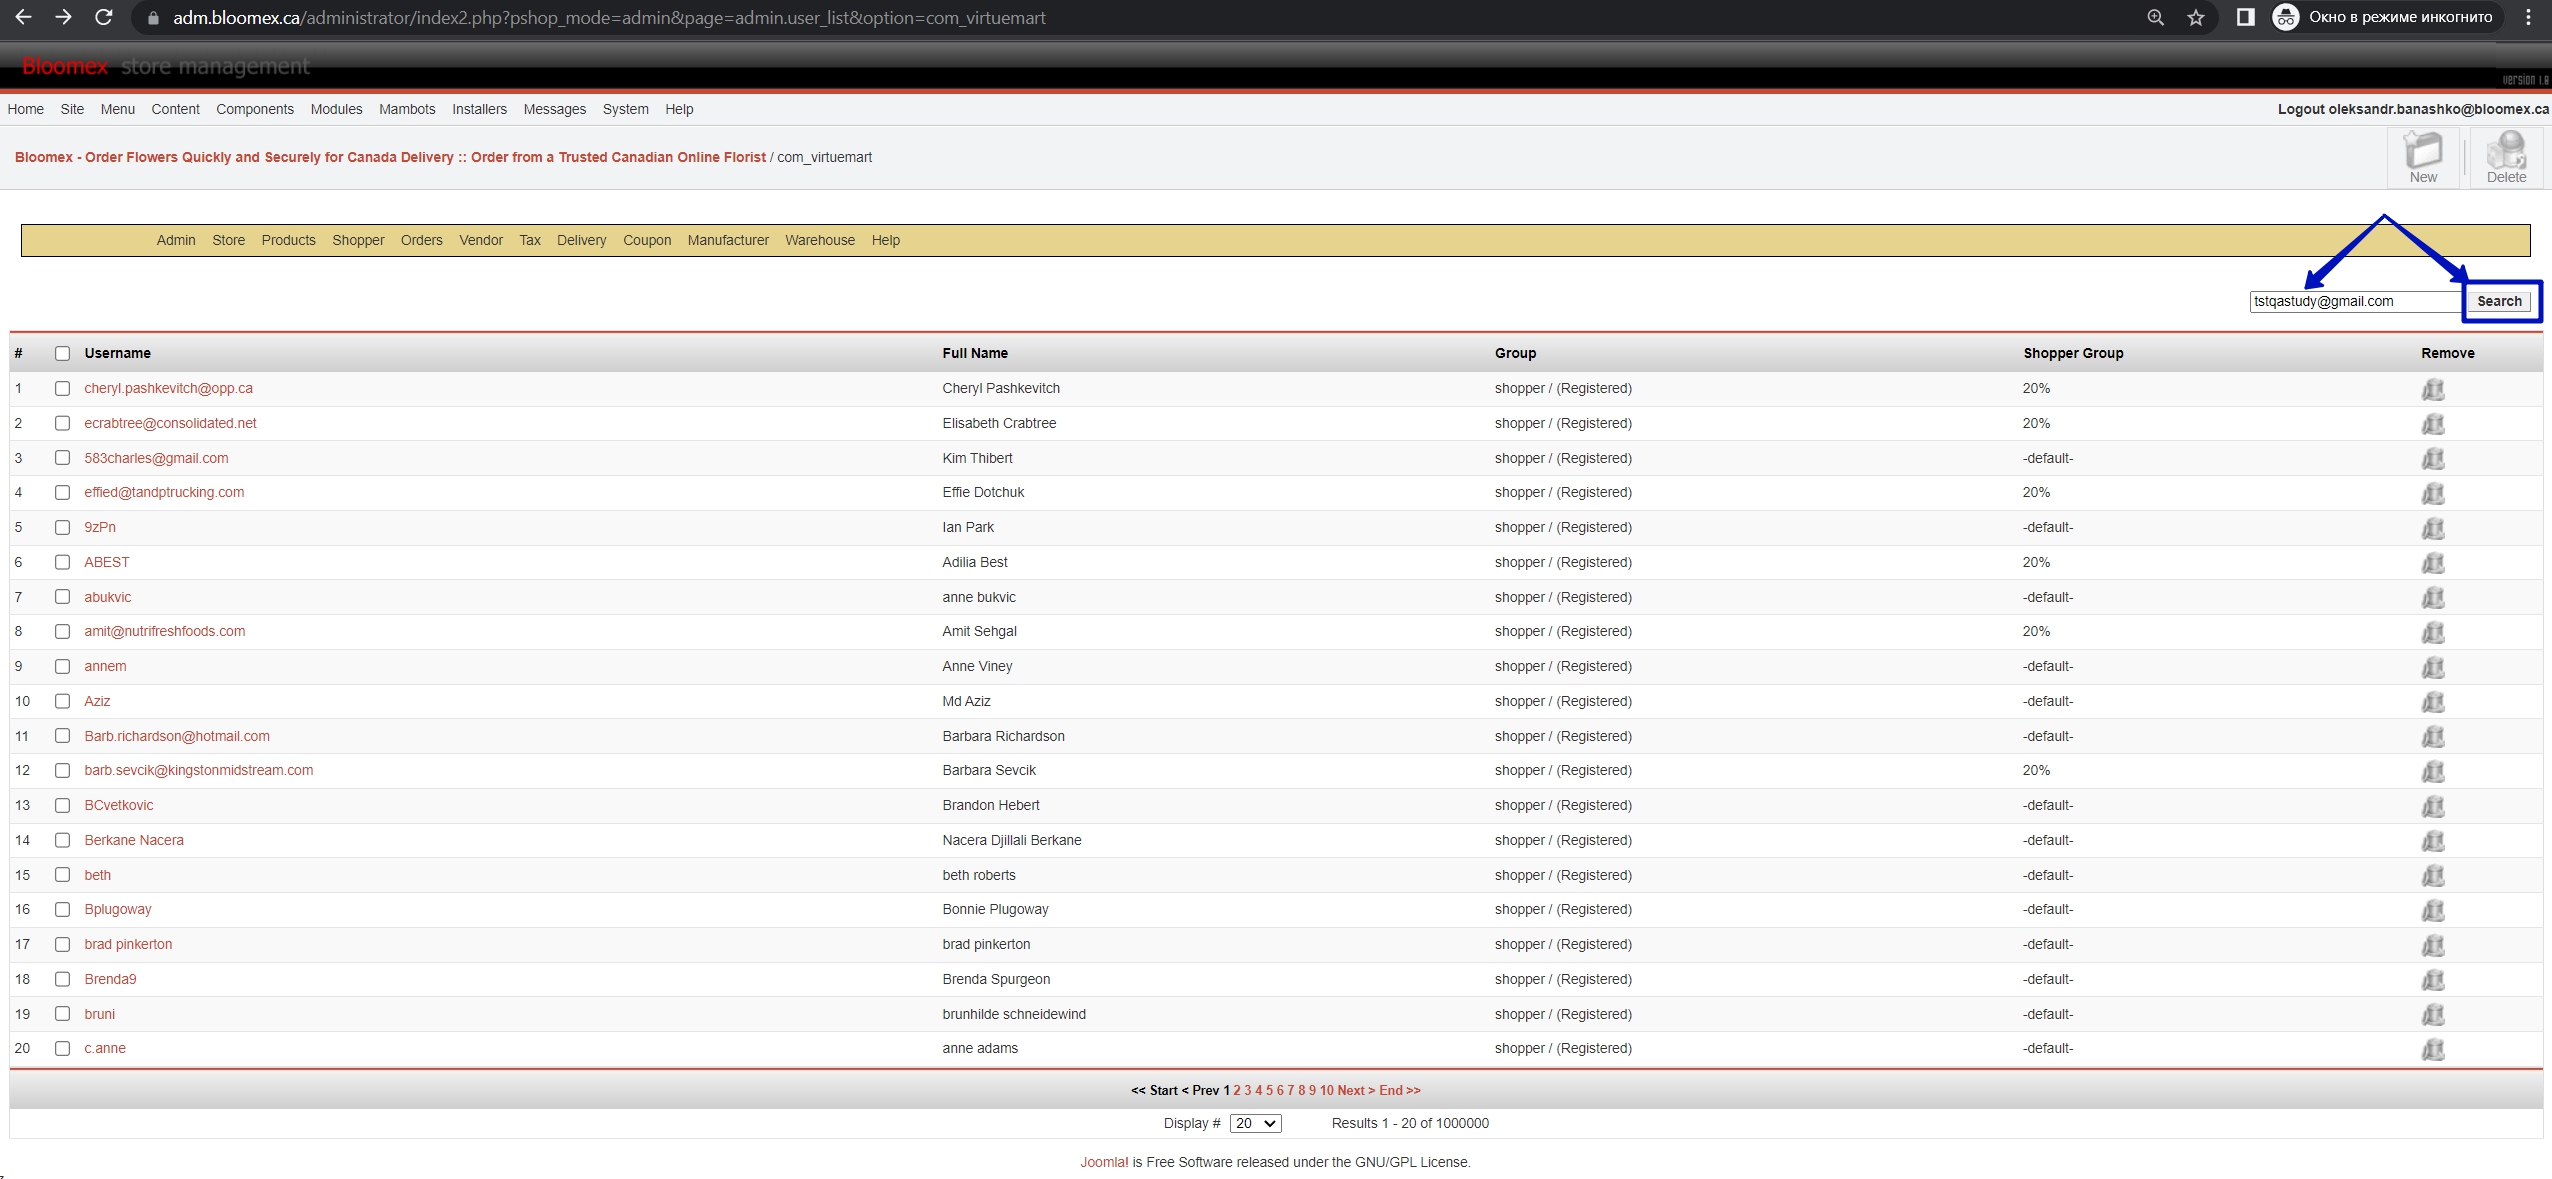This screenshot has height=1179, width=2552.
Task: Remove user anne adams via remove icon
Action: point(2433,1049)
